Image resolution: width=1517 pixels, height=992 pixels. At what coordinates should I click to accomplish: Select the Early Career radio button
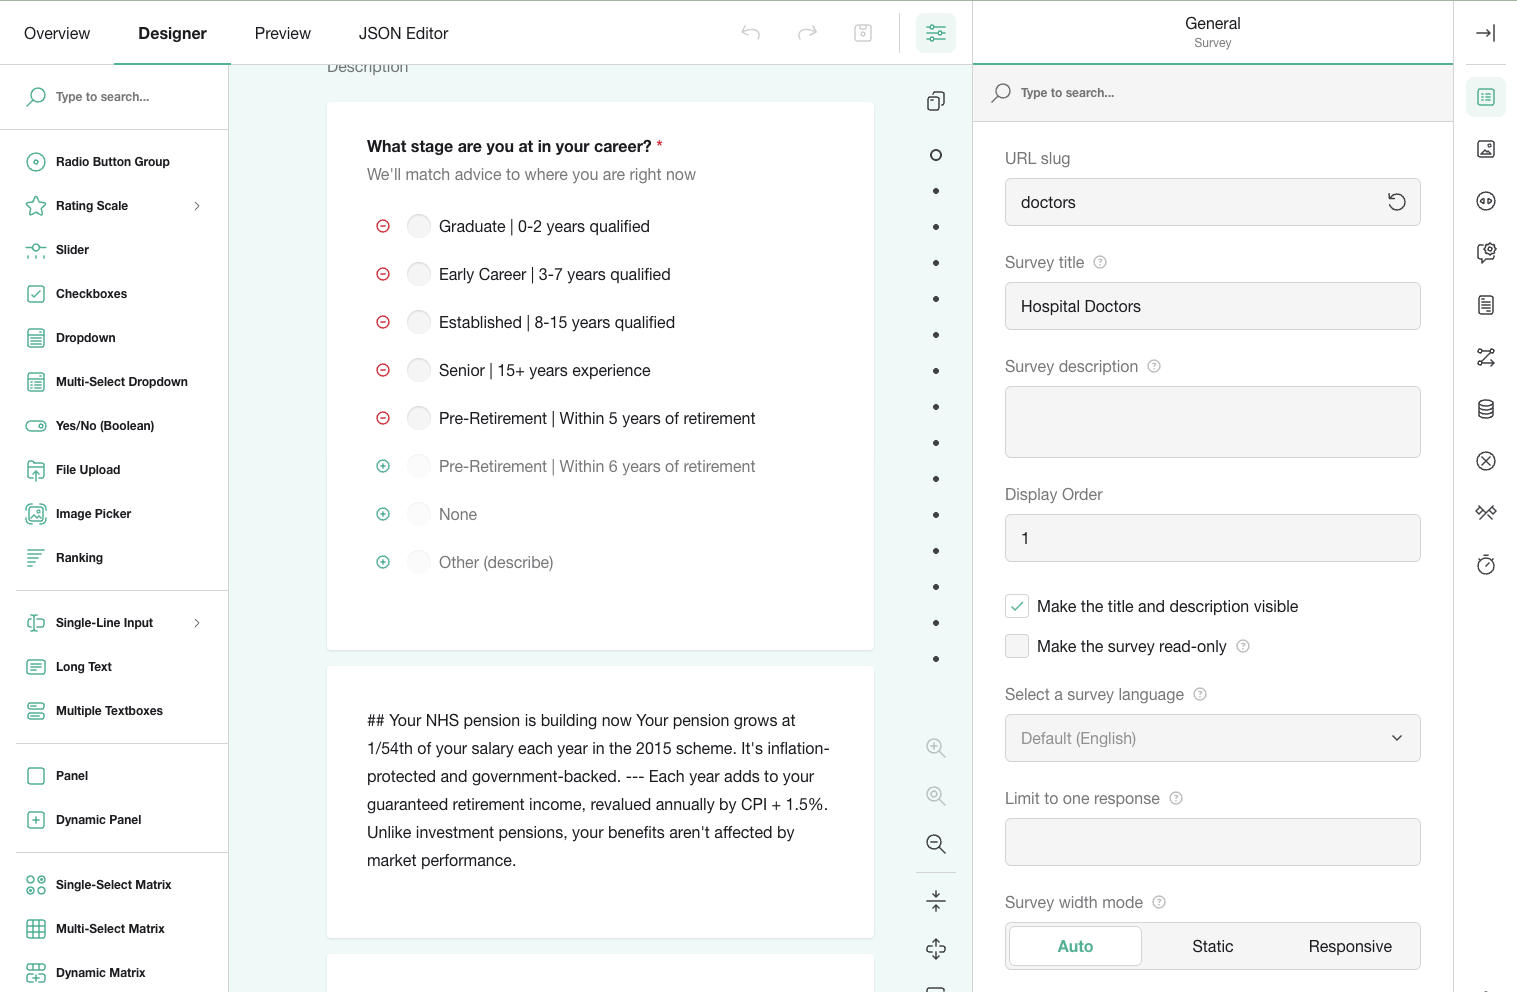(419, 274)
